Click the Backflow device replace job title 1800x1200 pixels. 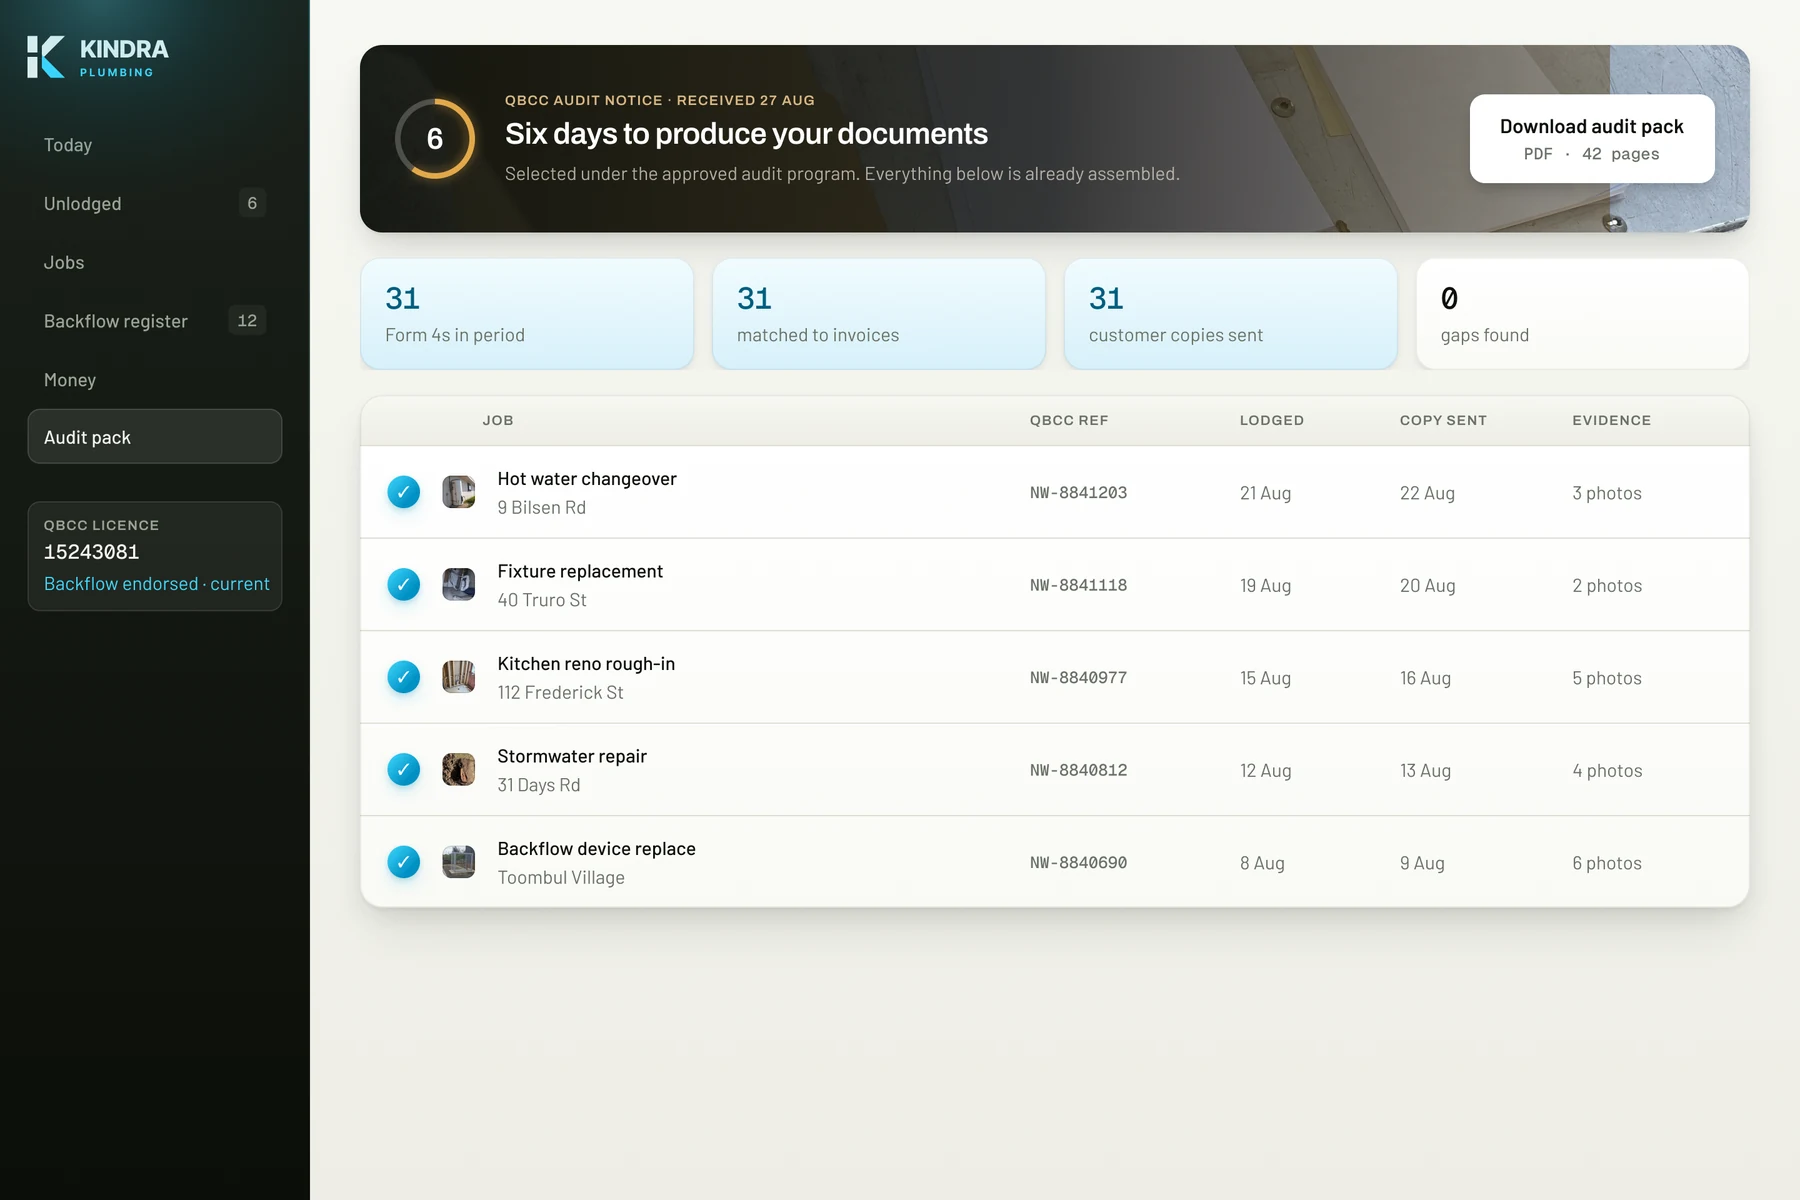(x=597, y=849)
